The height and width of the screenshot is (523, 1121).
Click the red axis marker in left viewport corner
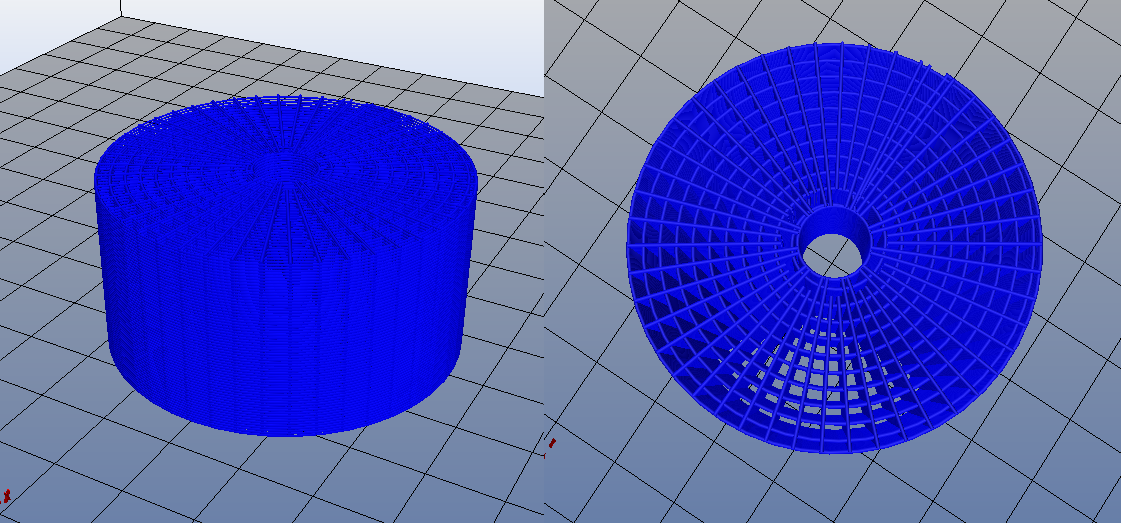click(6, 494)
